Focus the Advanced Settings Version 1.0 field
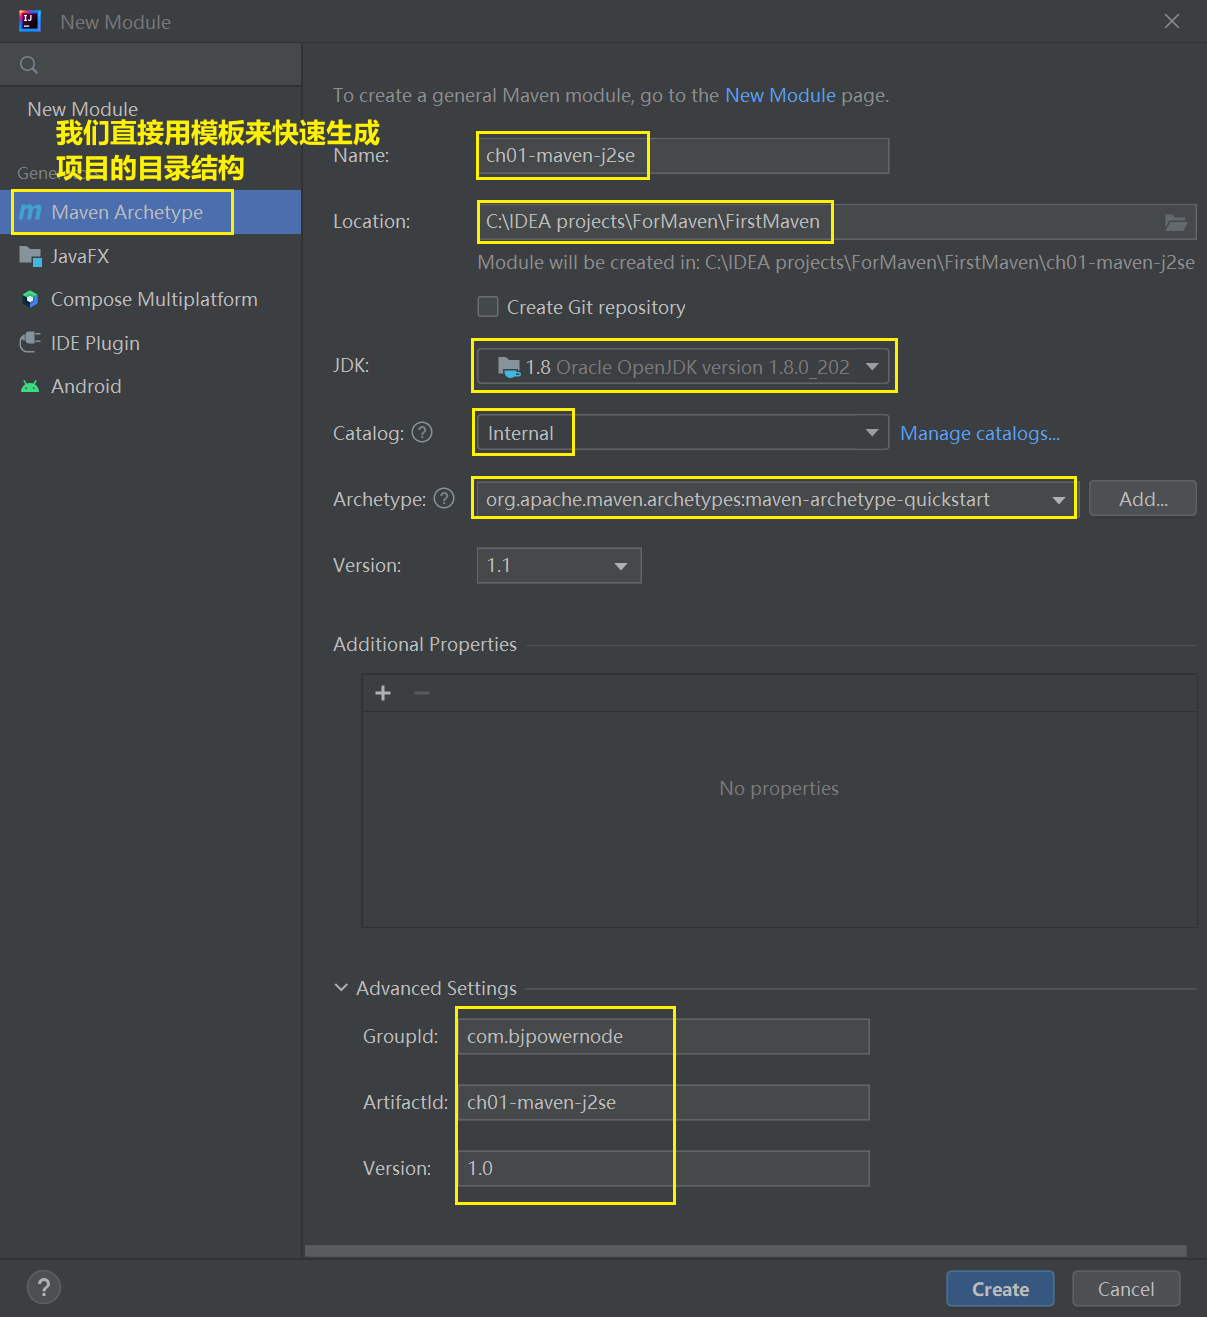 pyautogui.click(x=663, y=1168)
